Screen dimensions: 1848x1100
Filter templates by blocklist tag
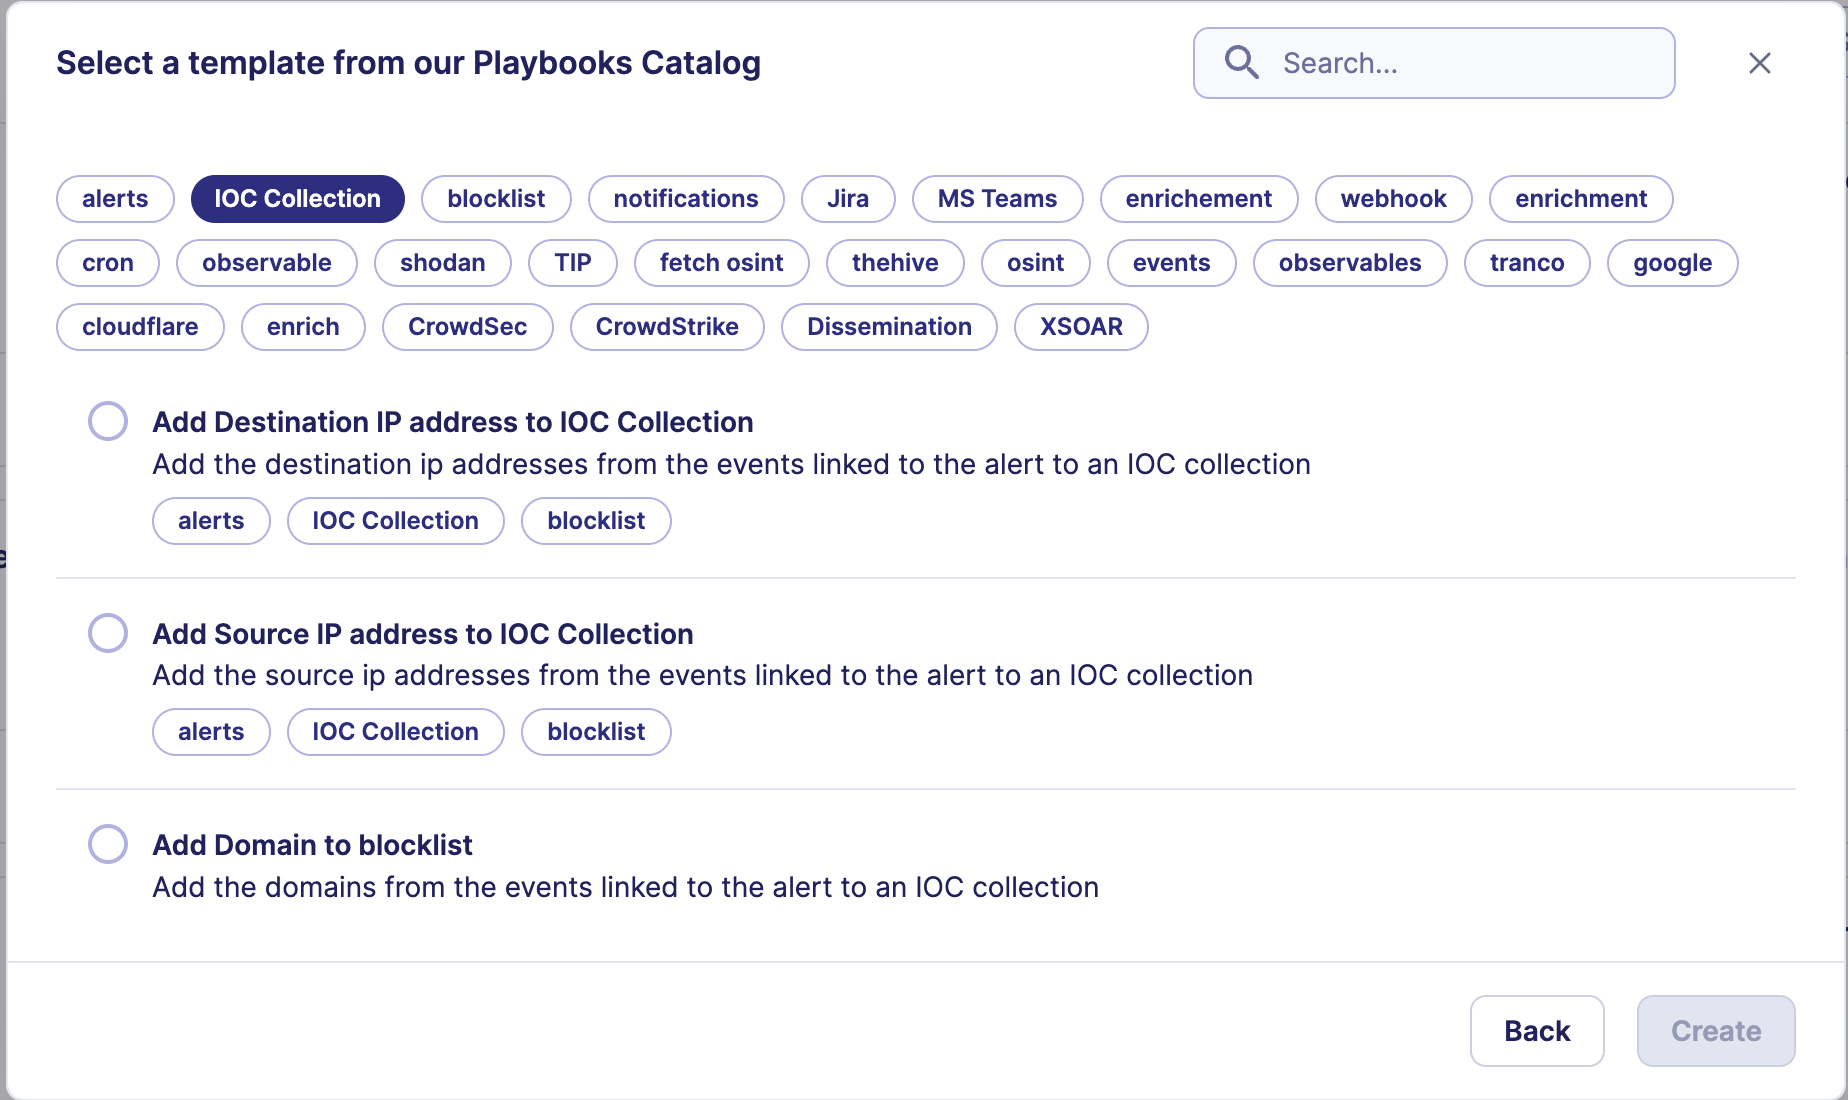click(x=496, y=198)
